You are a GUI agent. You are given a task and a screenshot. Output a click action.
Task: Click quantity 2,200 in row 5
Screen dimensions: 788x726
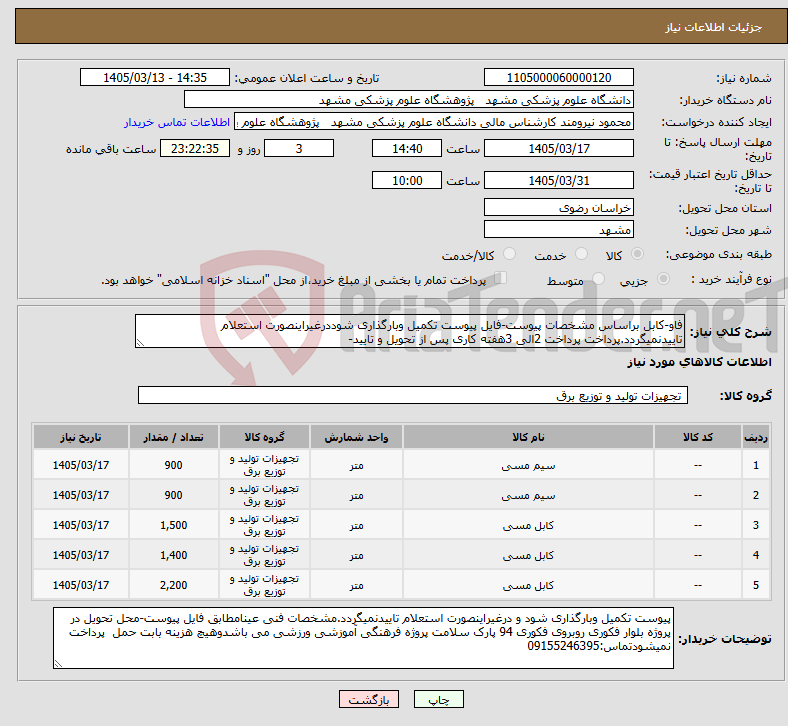[x=173, y=585]
